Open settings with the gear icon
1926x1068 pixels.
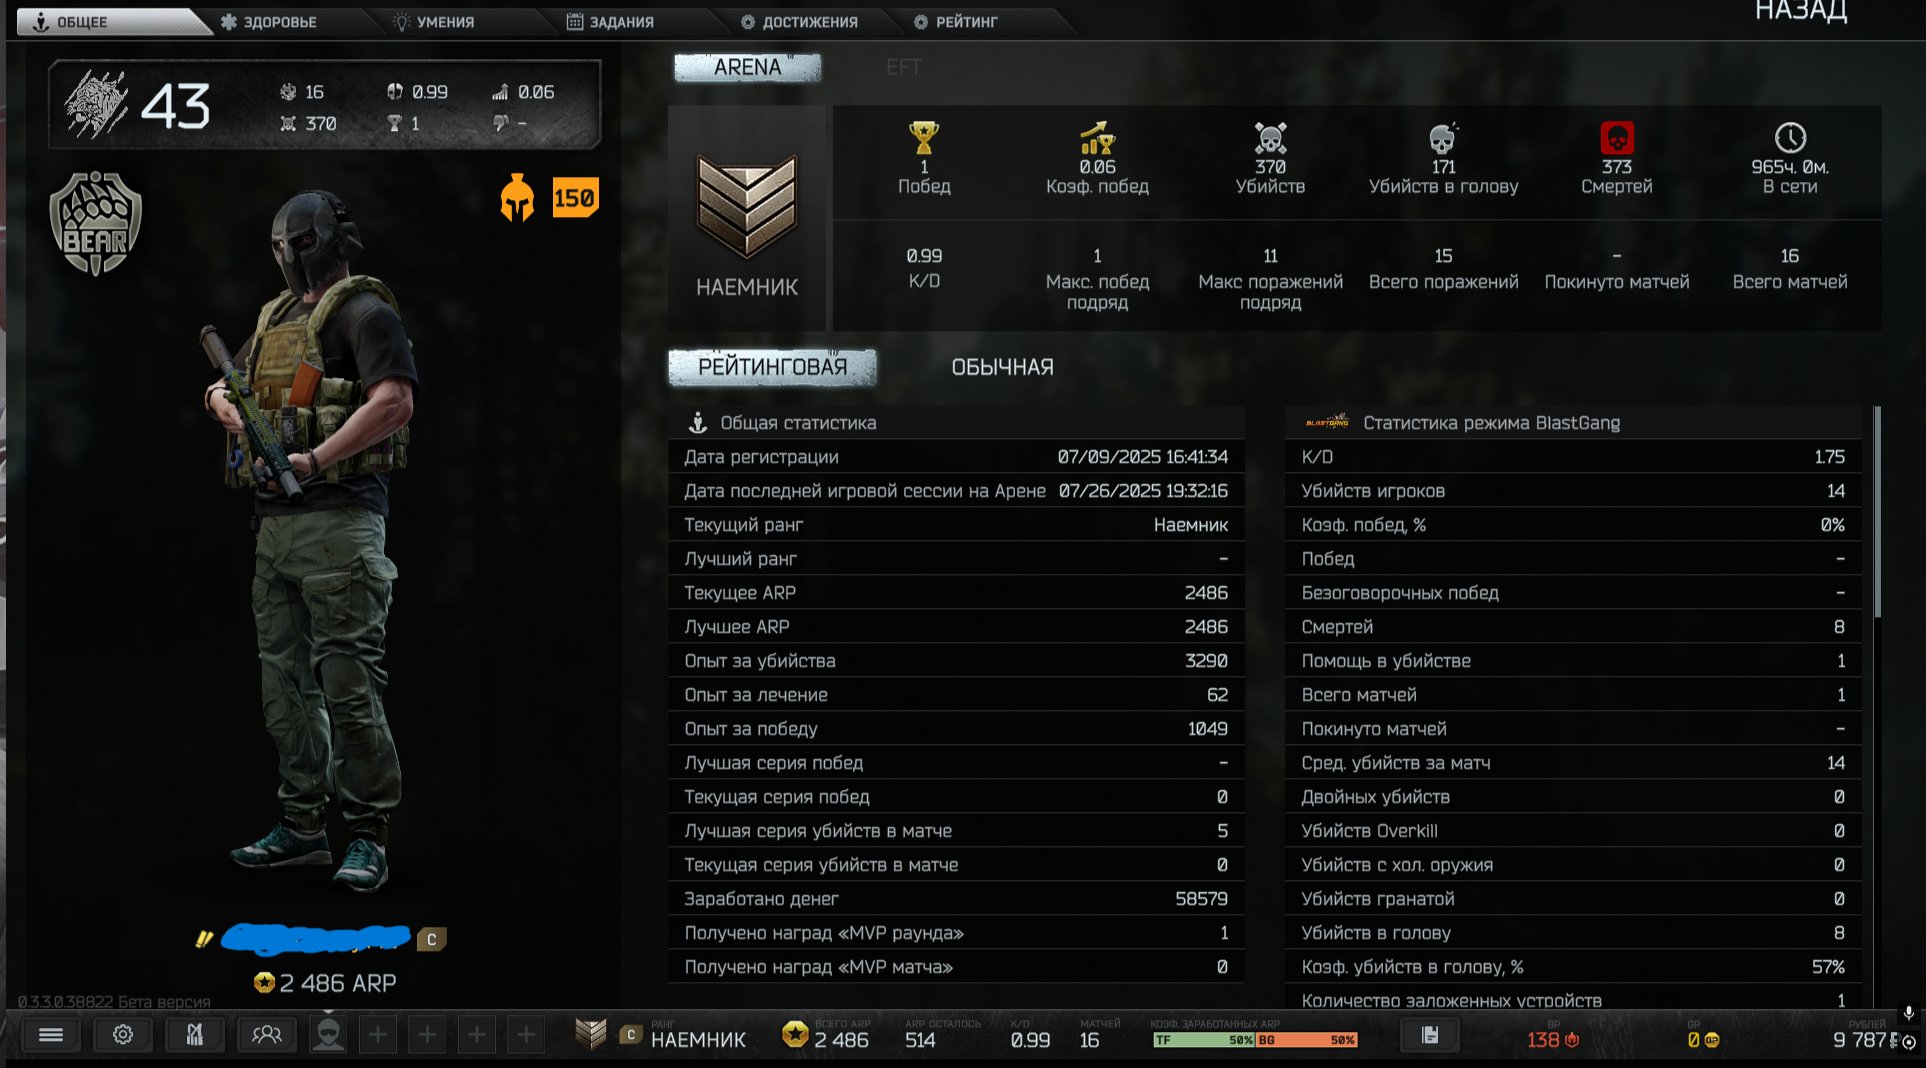pos(123,1035)
